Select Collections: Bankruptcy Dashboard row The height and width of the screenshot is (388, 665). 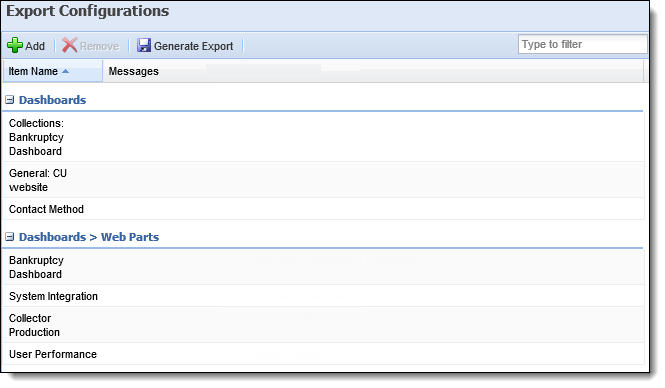323,137
